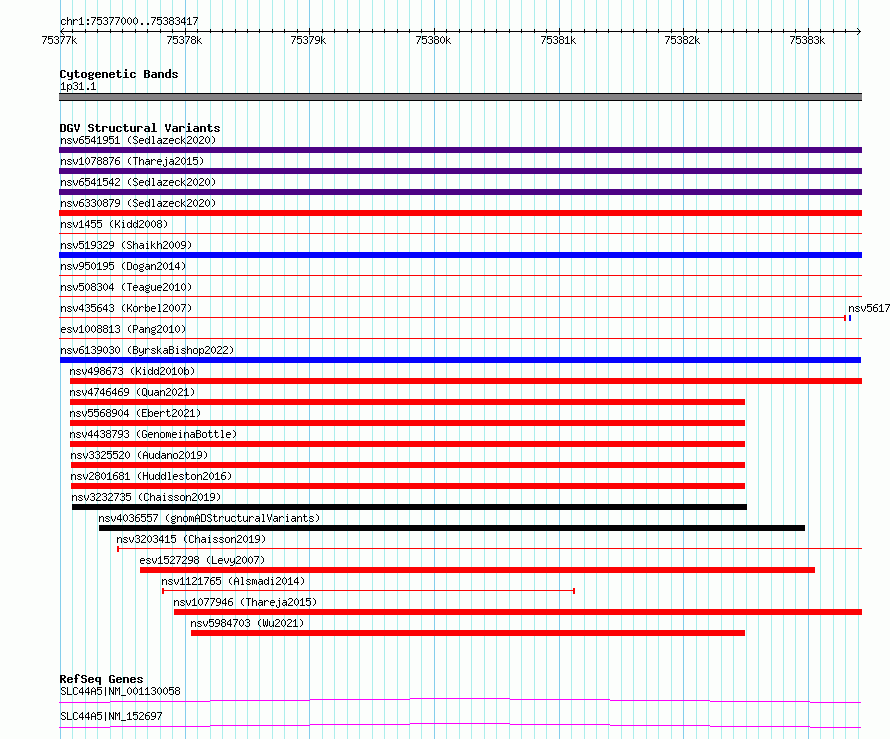This screenshot has width=890, height=739.
Task: Select nsv3325520 (Audano2019) label
Action: 139,455
